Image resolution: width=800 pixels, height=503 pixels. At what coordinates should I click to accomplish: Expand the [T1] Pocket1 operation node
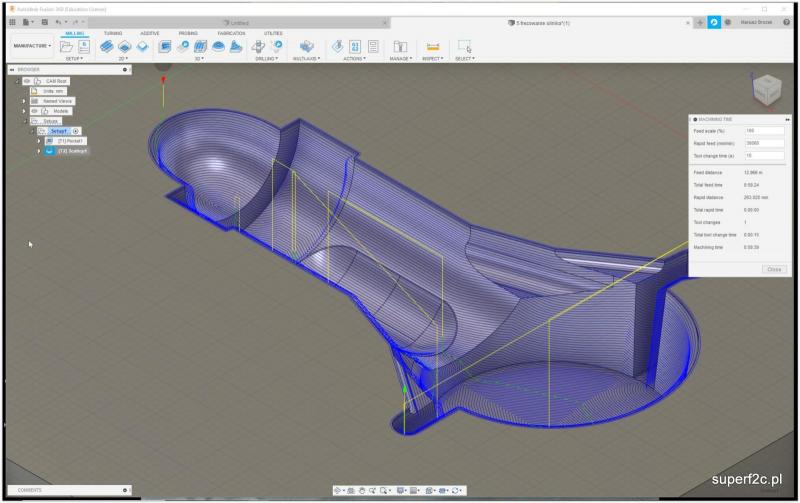click(x=38, y=141)
